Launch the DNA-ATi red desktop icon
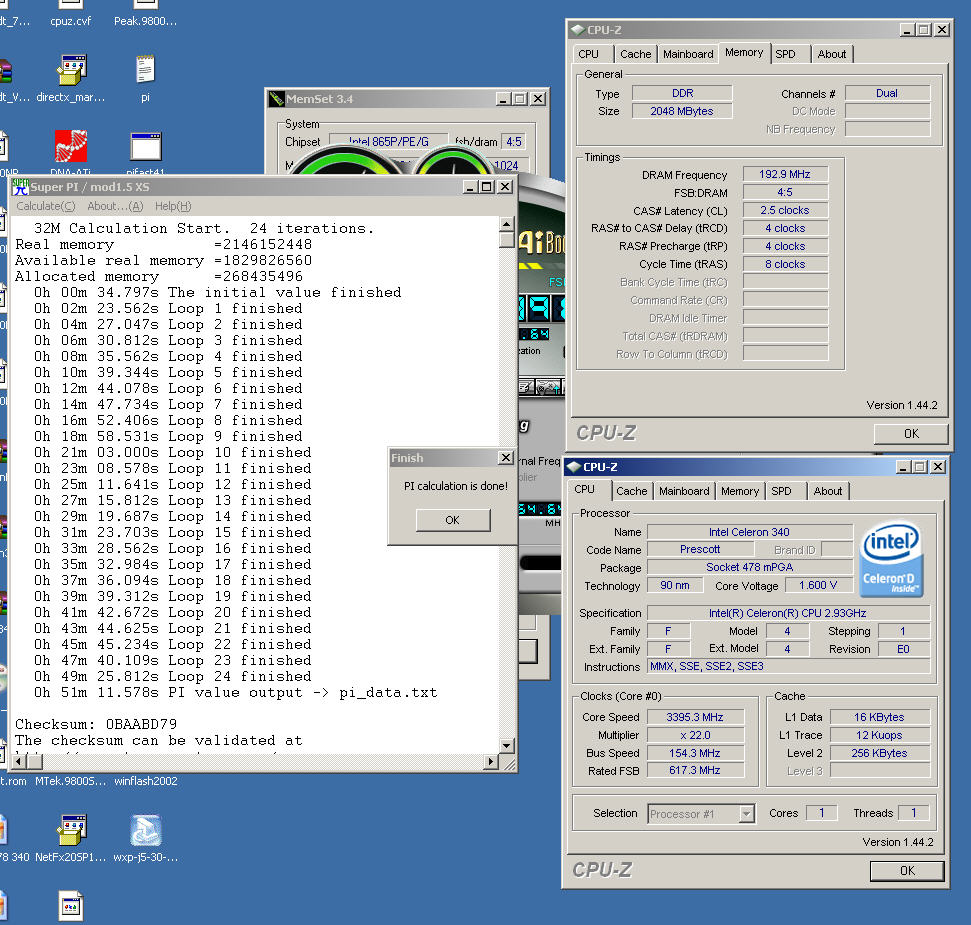Screen dimensions: 971x925 click(71, 145)
